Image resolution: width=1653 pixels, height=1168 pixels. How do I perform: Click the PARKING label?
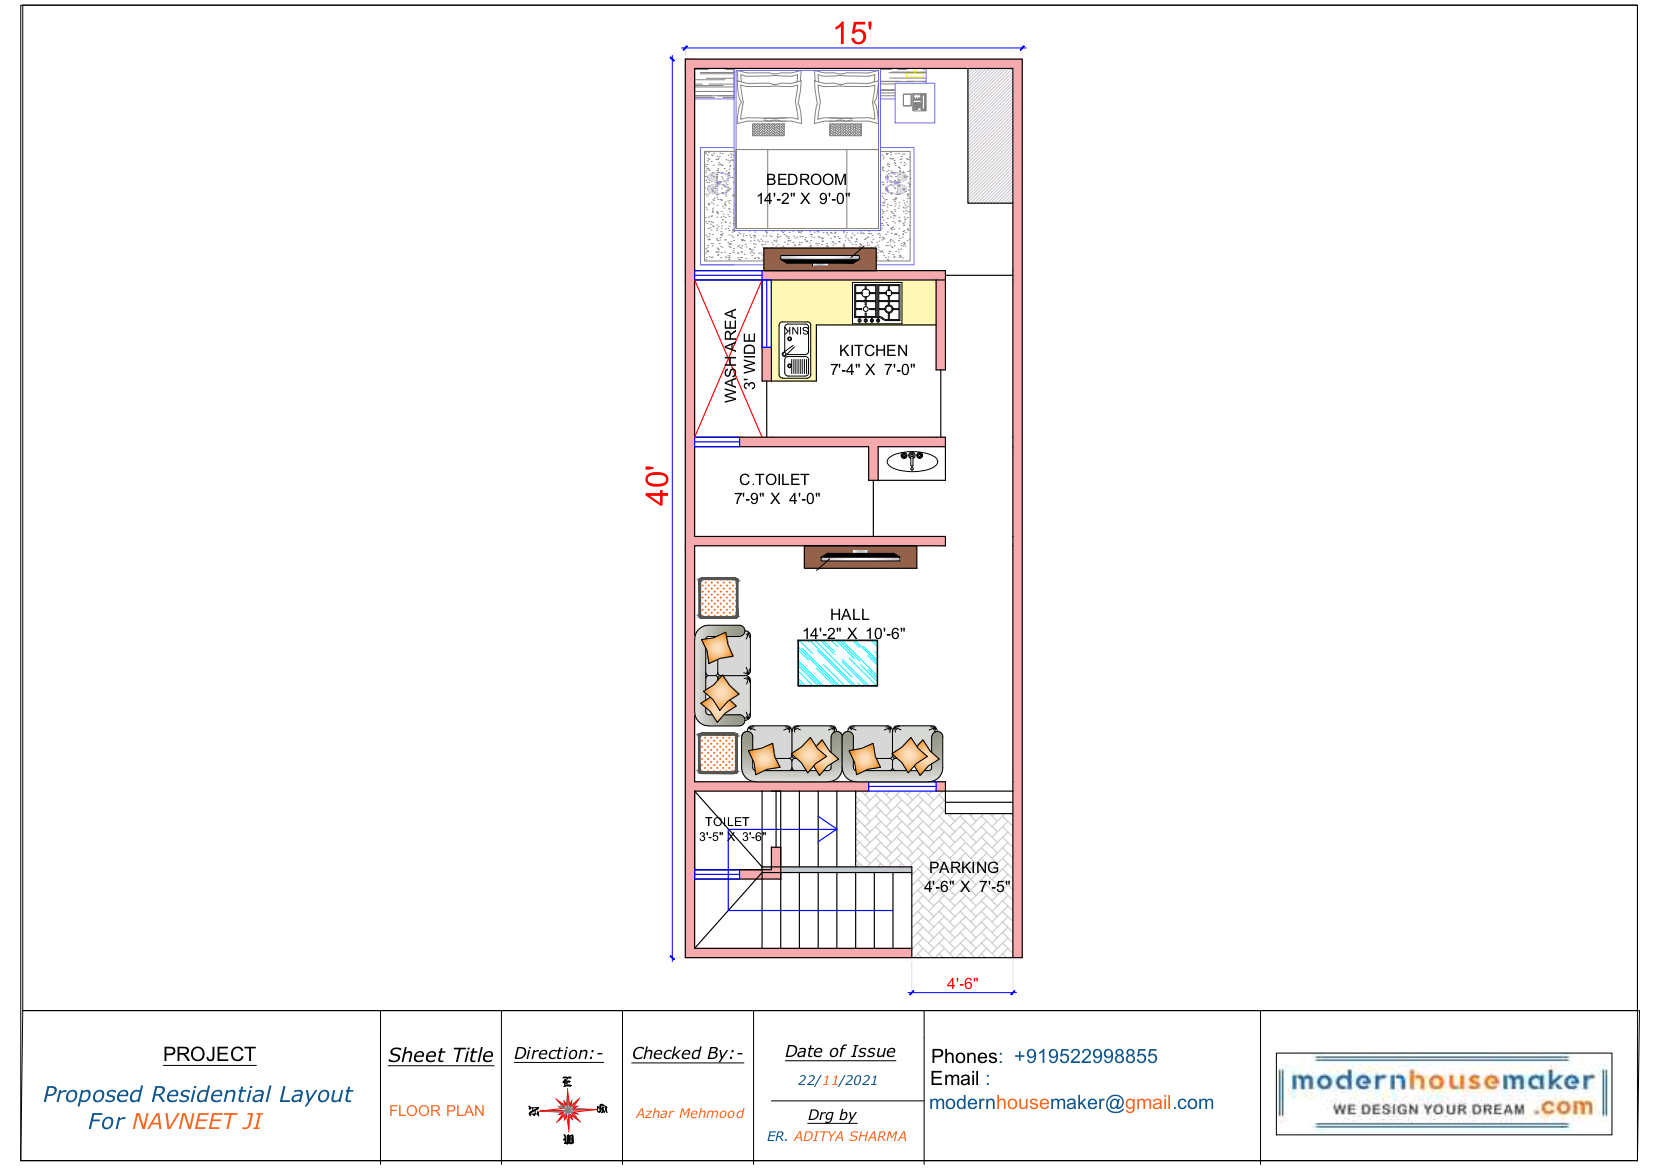point(963,868)
